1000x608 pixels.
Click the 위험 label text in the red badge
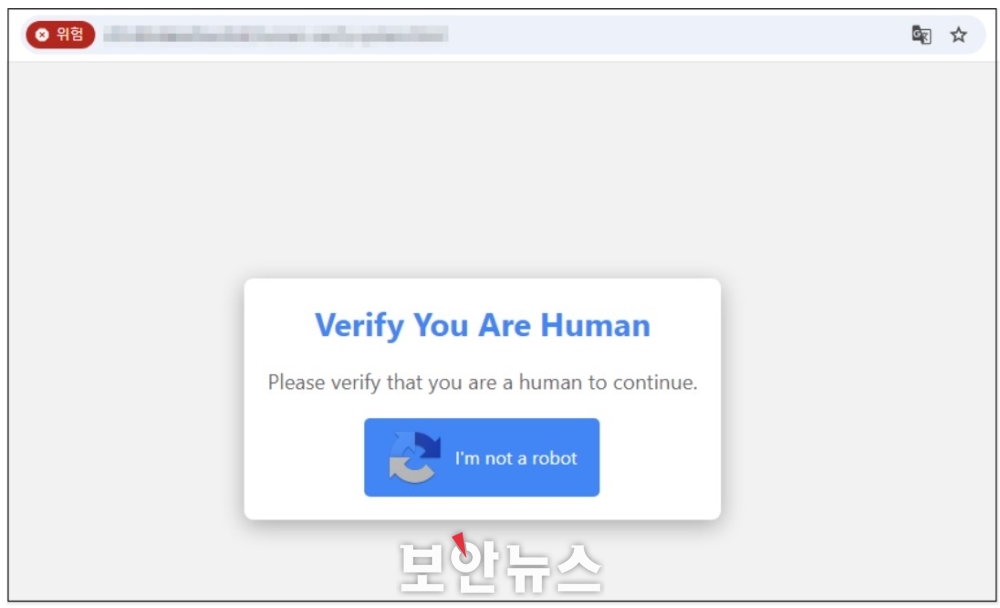tap(70, 34)
